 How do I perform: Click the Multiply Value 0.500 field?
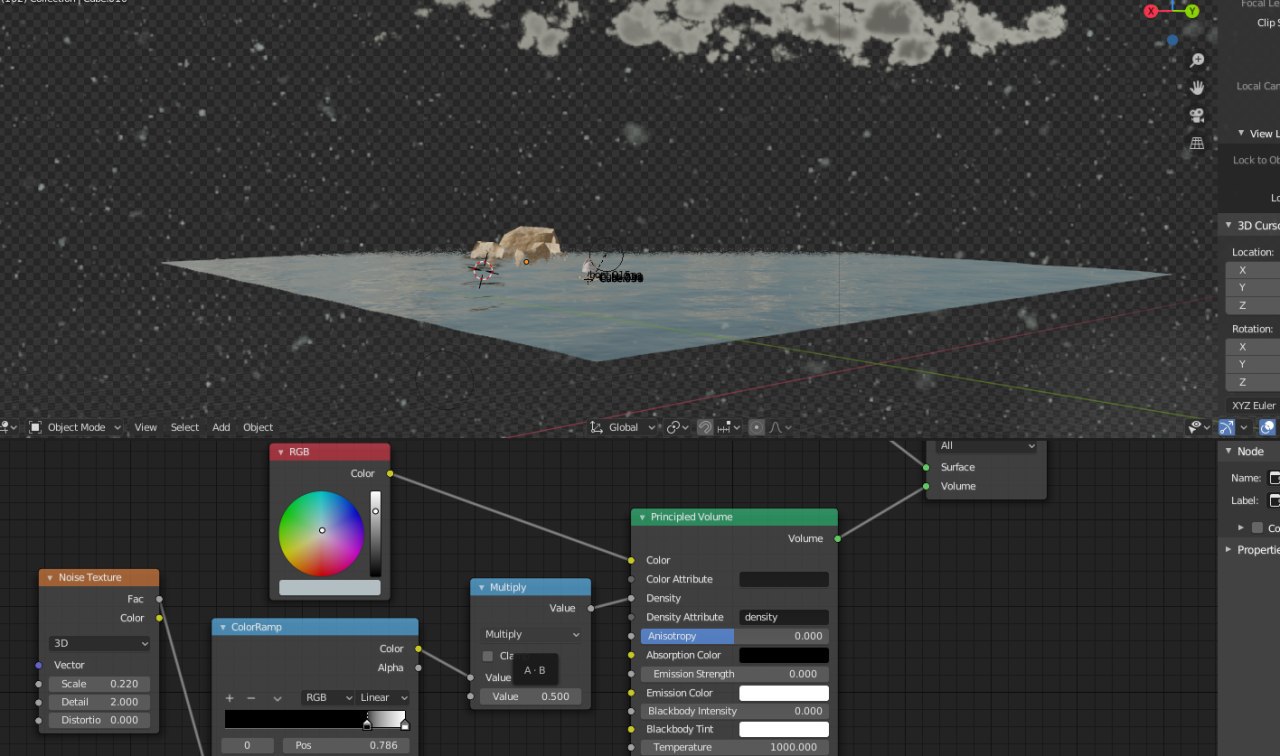531,696
